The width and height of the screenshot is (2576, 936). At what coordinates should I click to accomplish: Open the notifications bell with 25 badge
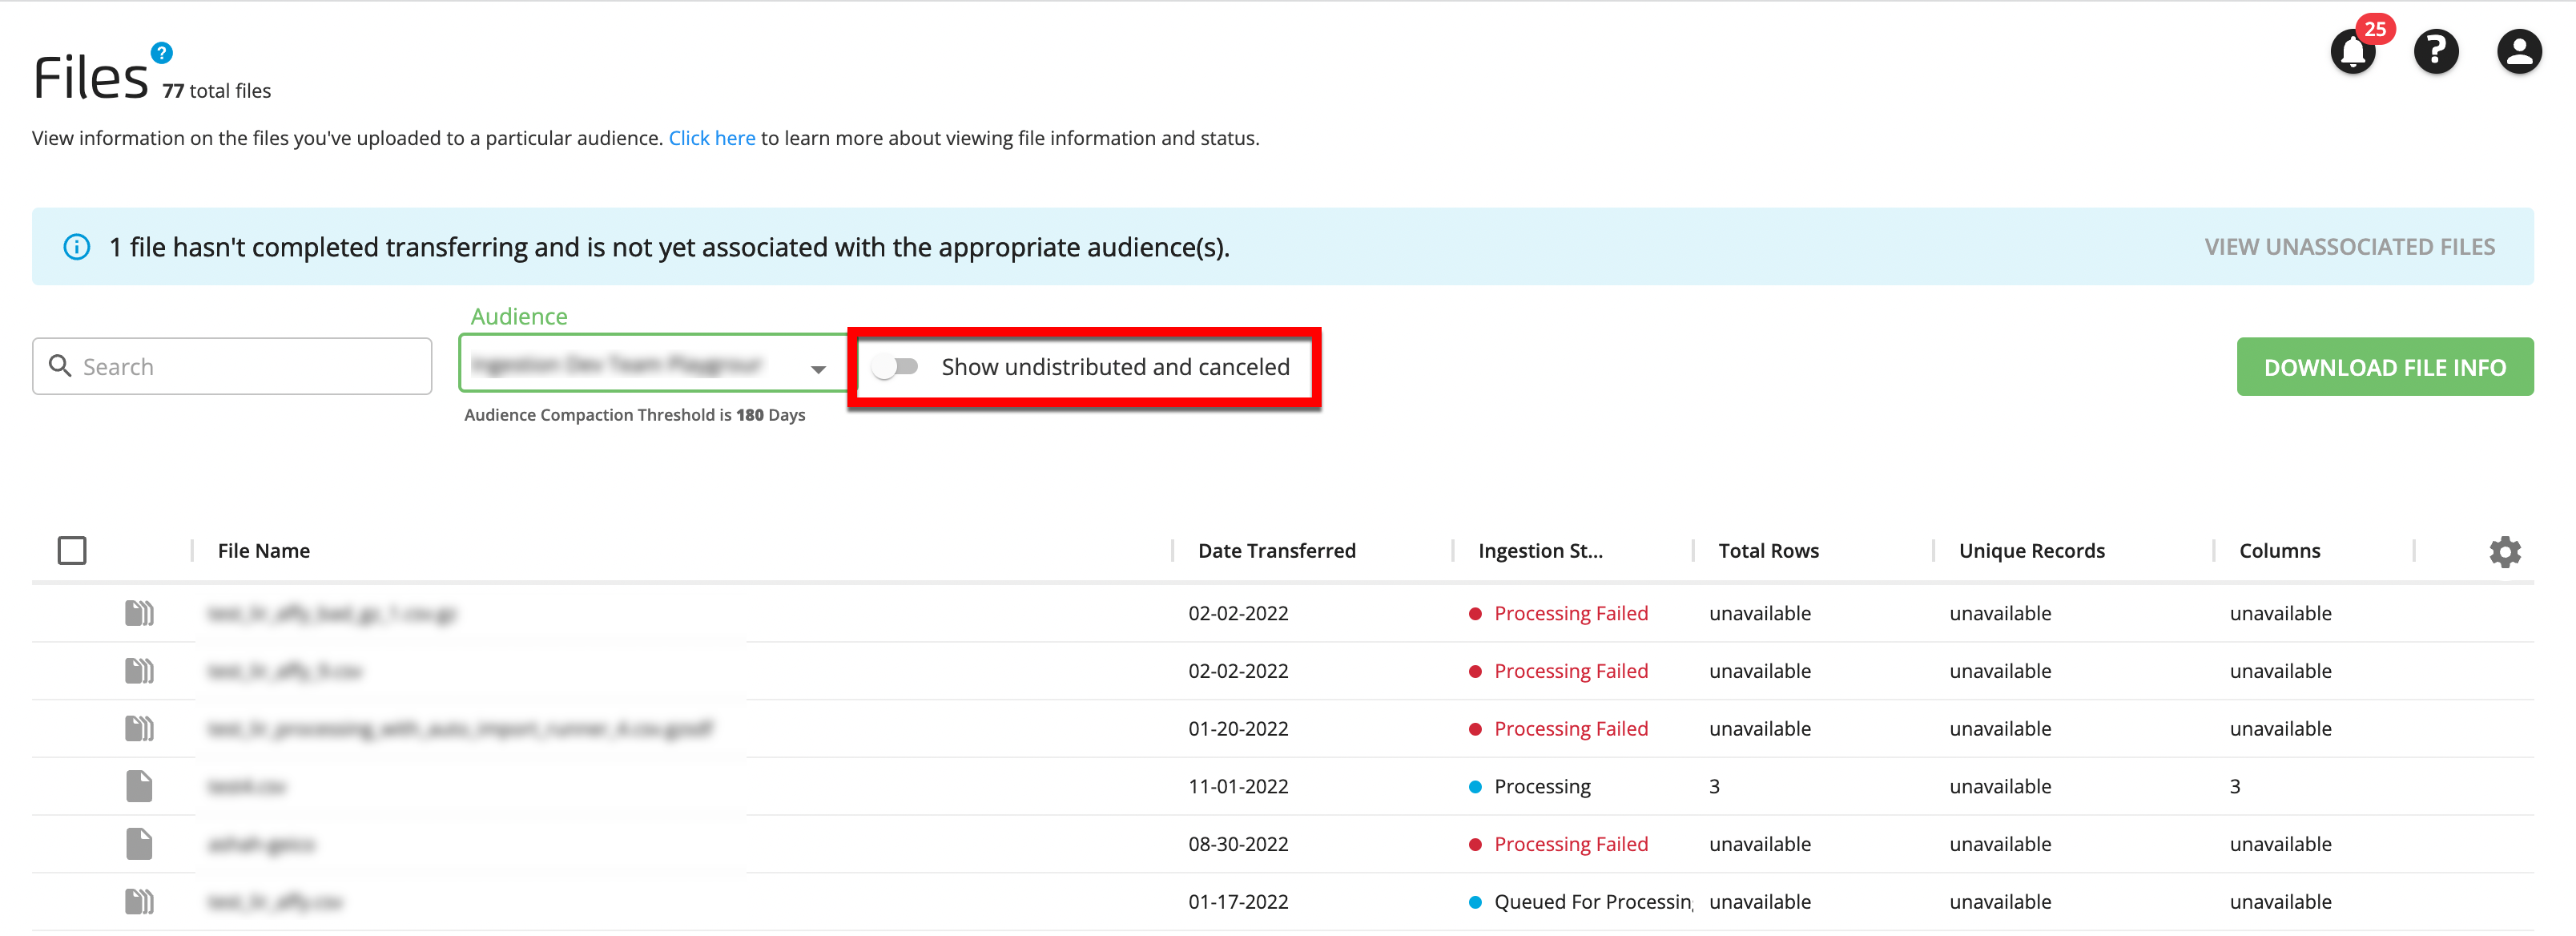pyautogui.click(x=2353, y=51)
